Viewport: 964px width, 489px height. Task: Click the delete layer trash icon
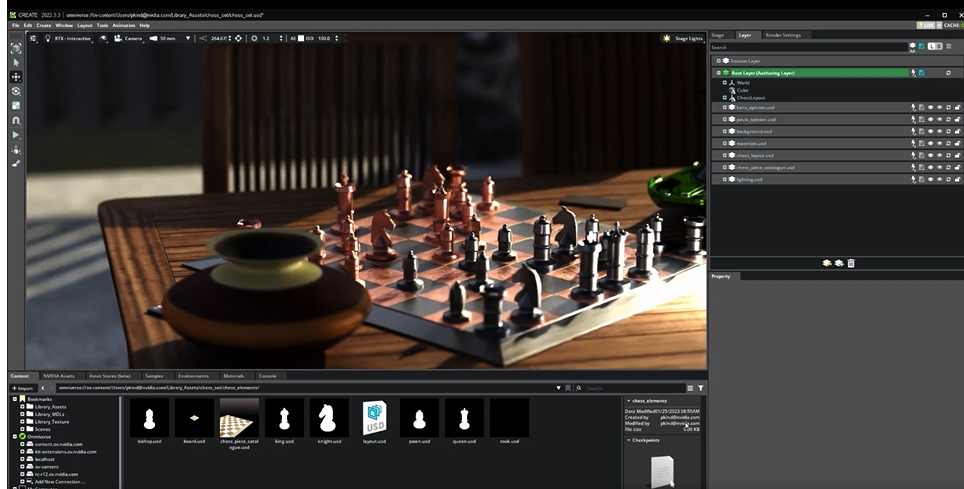click(851, 263)
